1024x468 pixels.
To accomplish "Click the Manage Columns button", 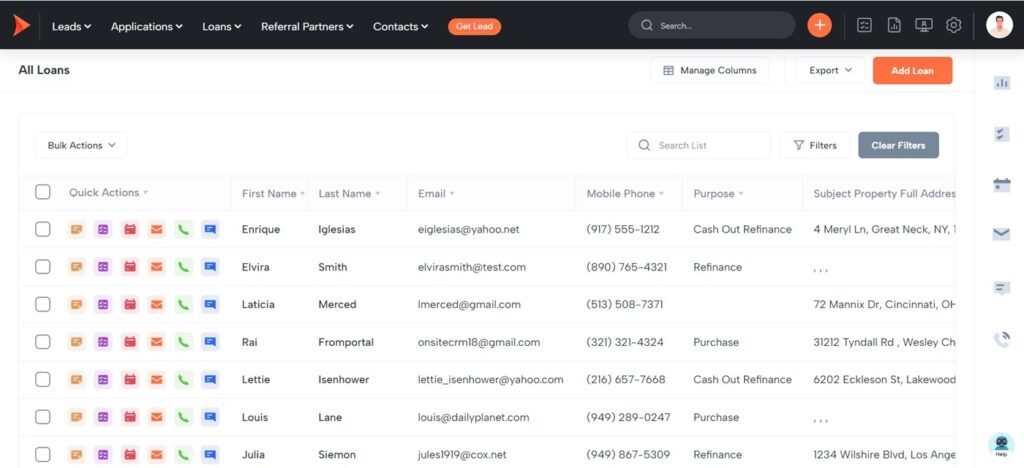I will click(709, 70).
